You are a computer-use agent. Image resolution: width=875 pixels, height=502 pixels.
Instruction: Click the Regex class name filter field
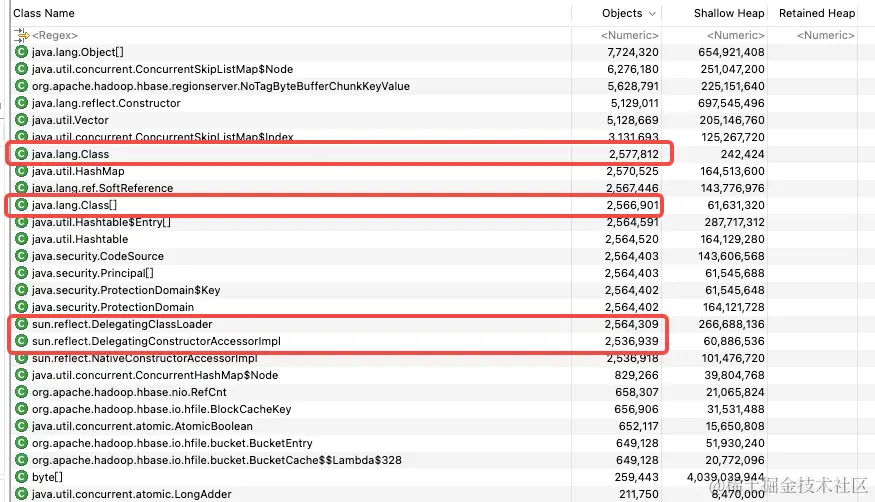pos(55,35)
